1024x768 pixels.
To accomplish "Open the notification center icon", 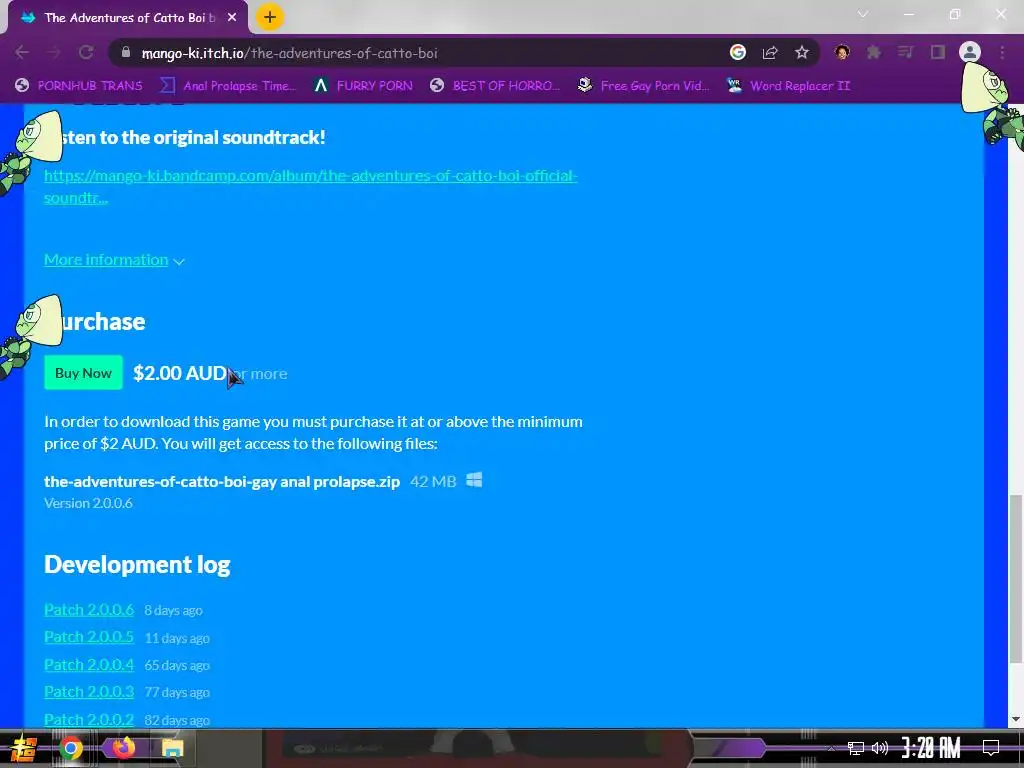I will (991, 748).
